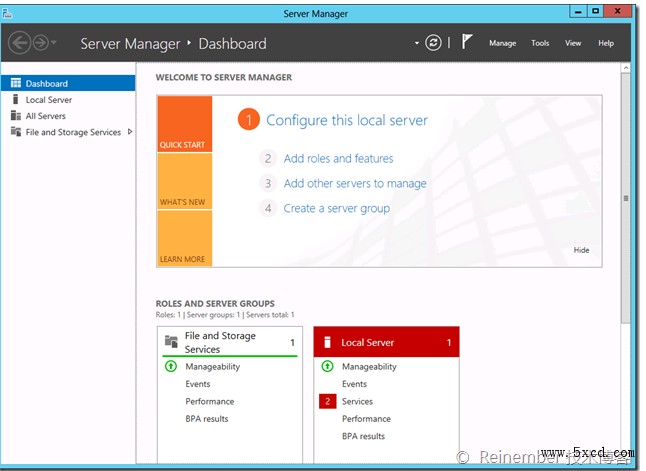Click Configure this local server link

[x=346, y=120]
